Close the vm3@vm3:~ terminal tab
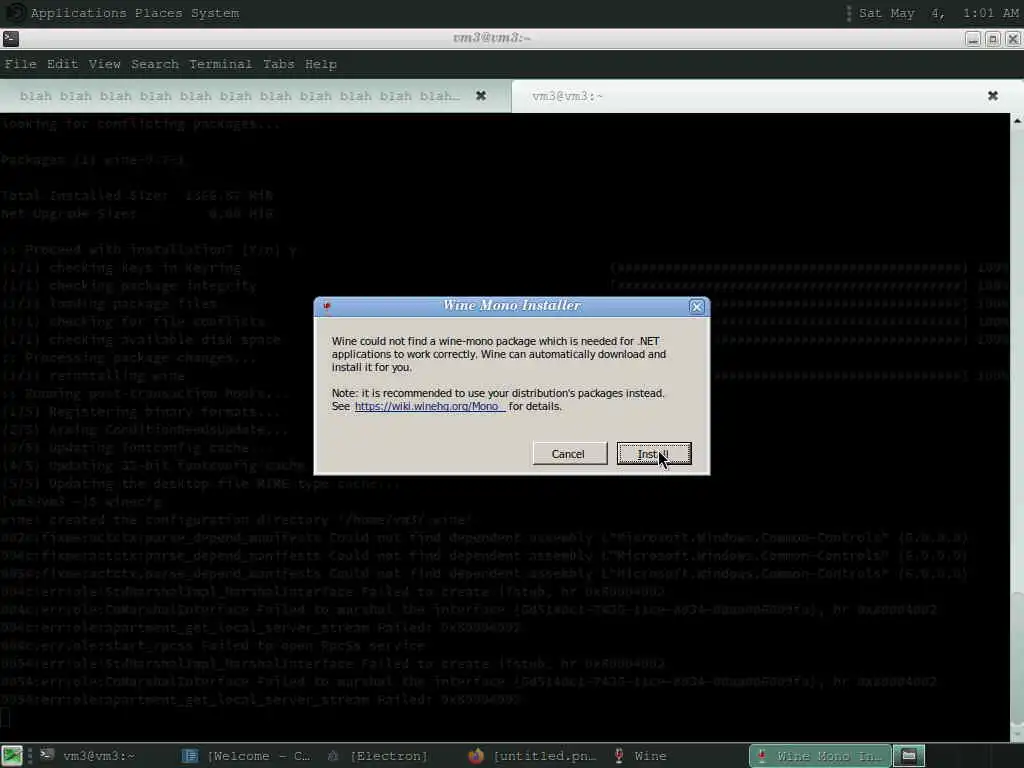The height and width of the screenshot is (768, 1024). coord(993,96)
